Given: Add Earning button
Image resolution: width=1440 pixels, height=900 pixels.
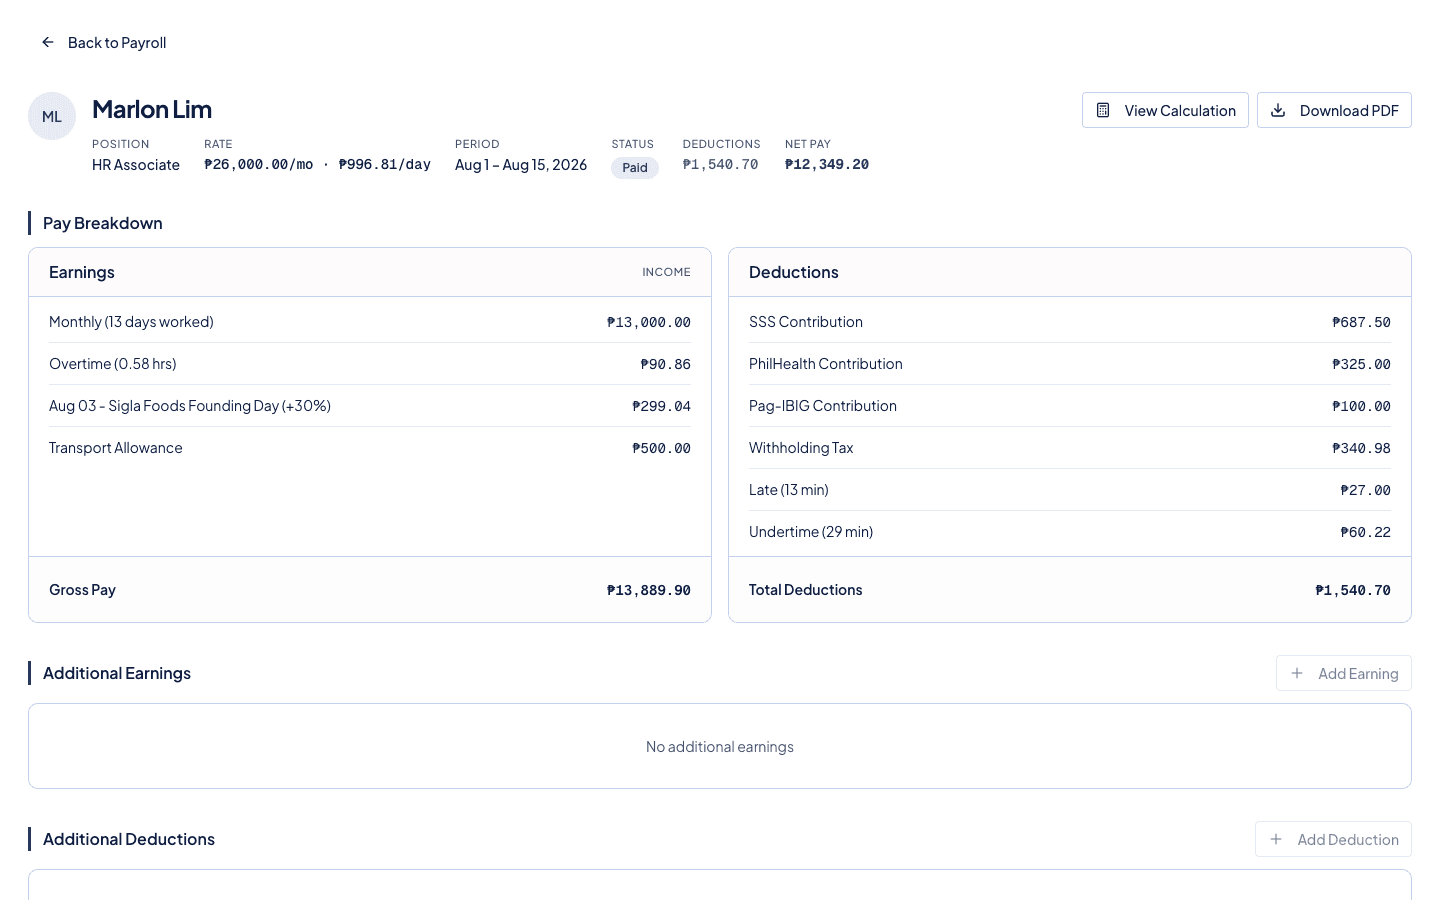Looking at the screenshot, I should pos(1343,673).
